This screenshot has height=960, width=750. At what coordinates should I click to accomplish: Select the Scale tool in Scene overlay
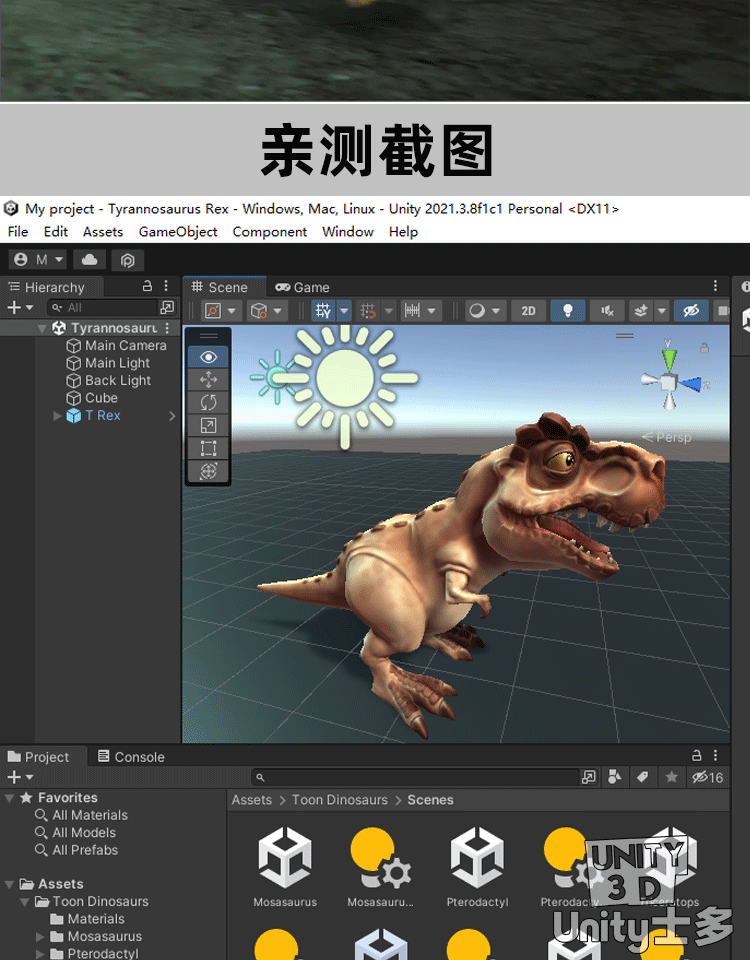coord(208,425)
